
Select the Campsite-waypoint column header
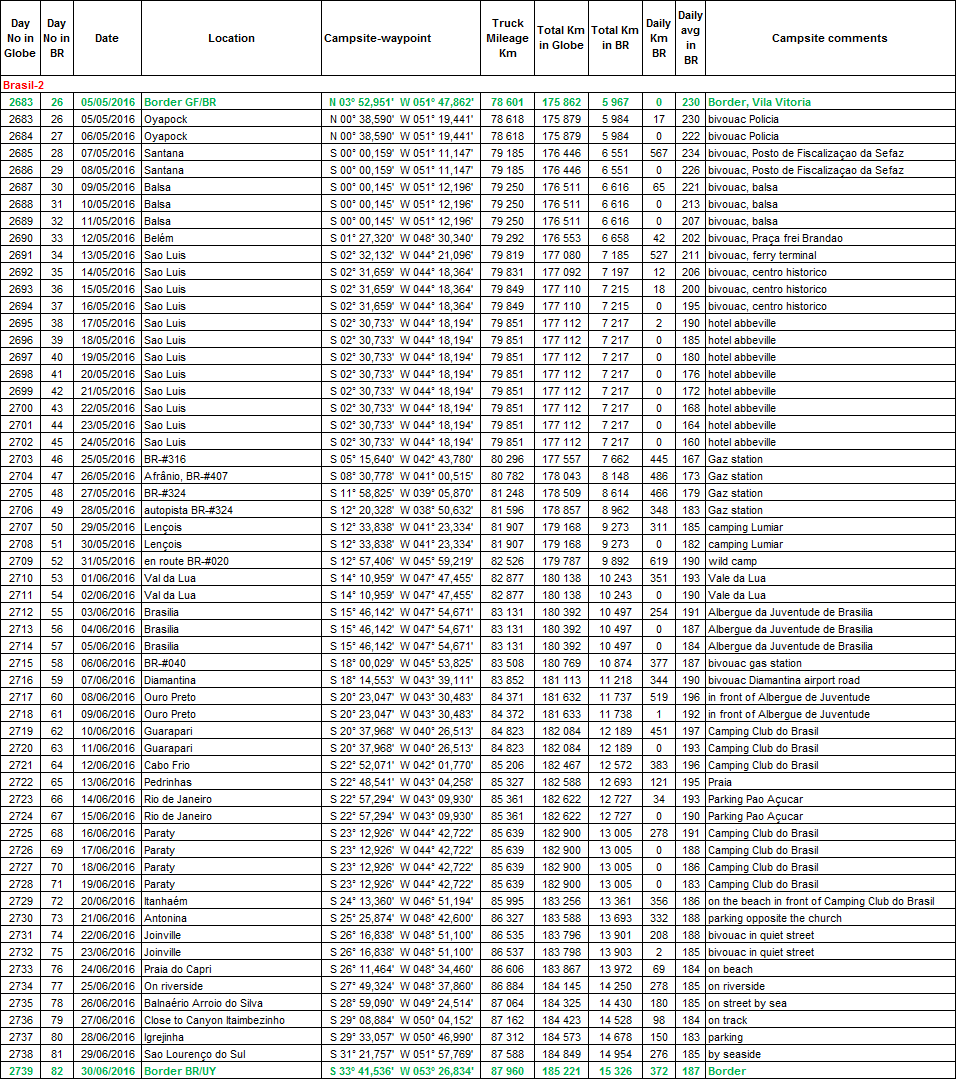377,38
